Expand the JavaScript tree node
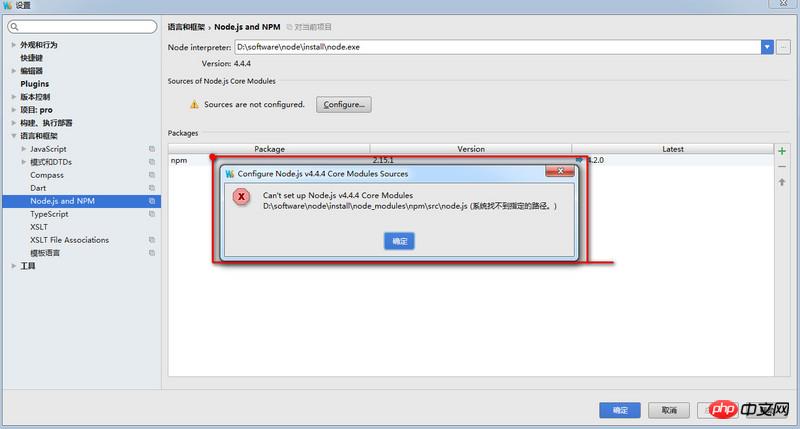800x429 pixels. [23, 149]
